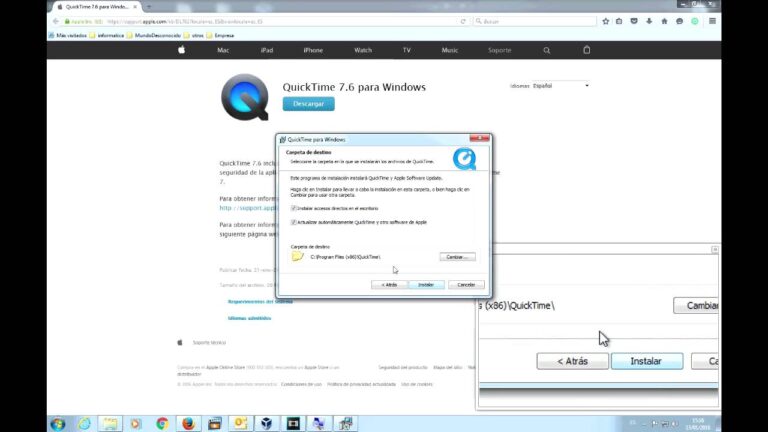
Task: Open 'Más visitados' bookmark
Action: click(x=68, y=35)
